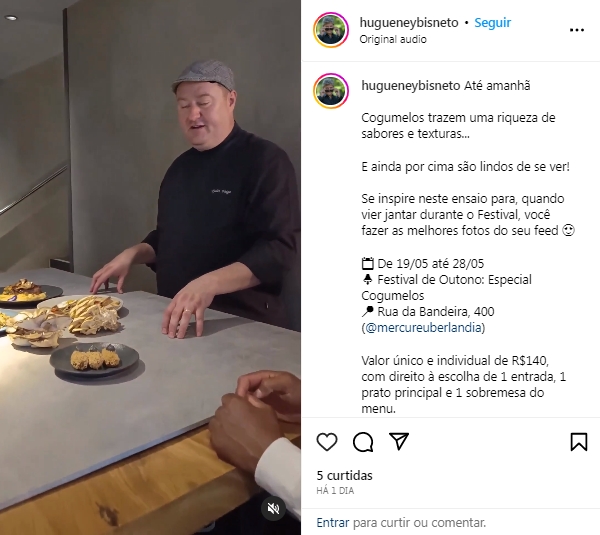Click the HÁ 1 DIA timestamp
The image size is (600, 535).
pos(335,491)
